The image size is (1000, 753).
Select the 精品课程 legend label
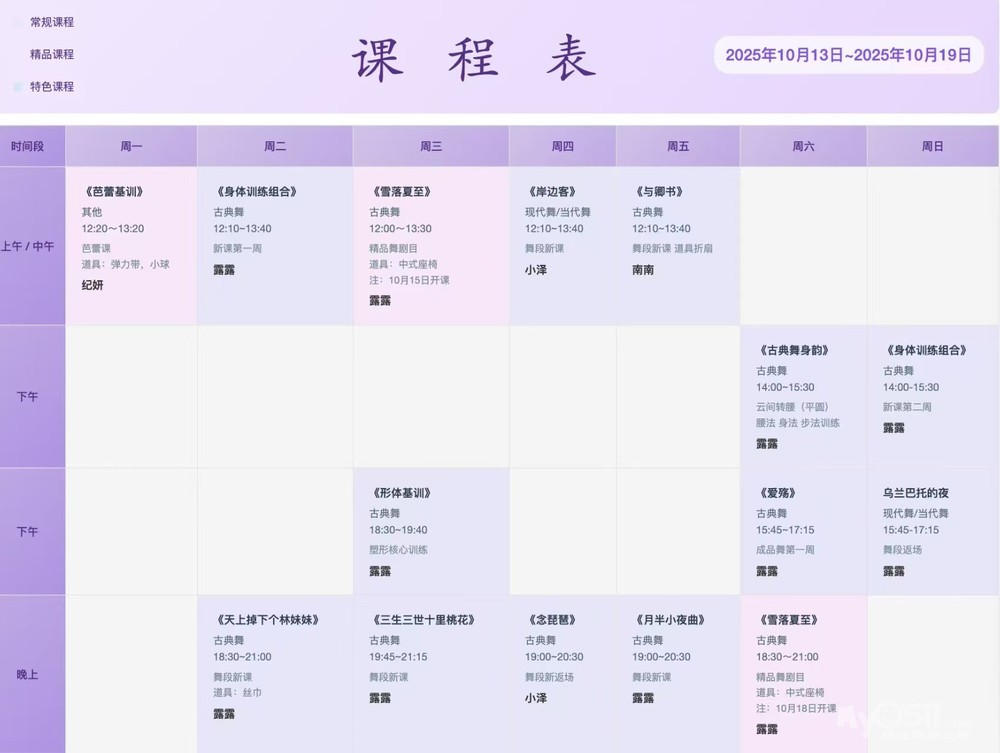[x=52, y=55]
